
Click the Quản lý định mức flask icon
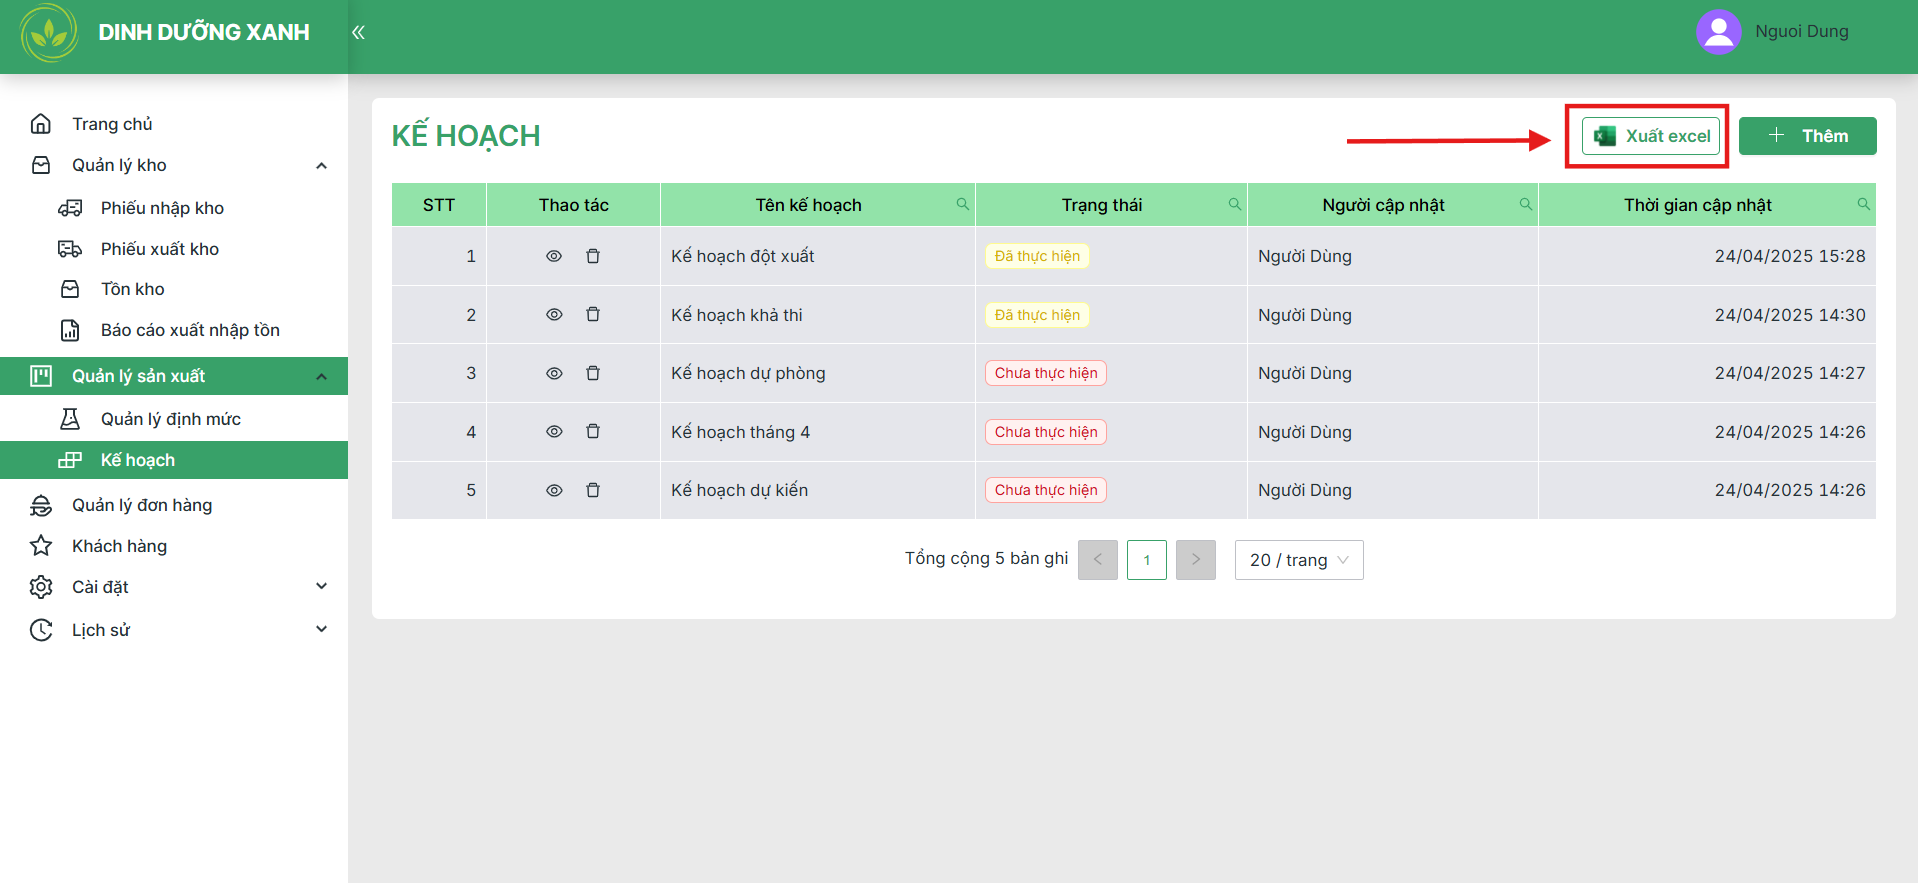(70, 419)
